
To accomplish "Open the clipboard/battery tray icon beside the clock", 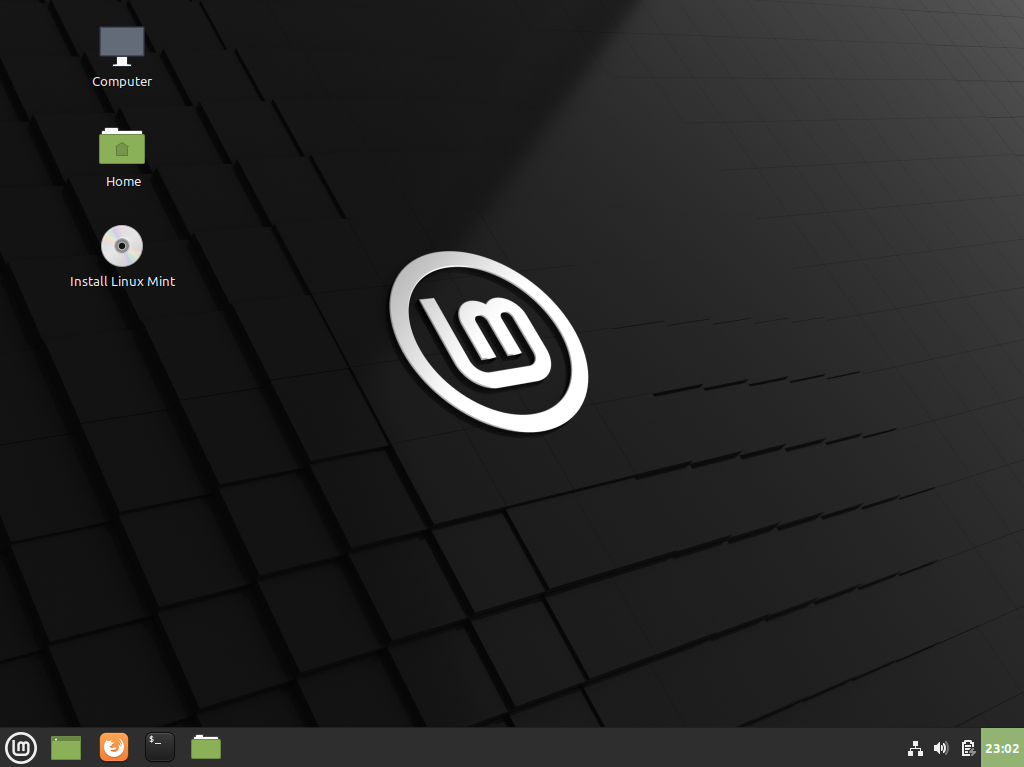I will (968, 748).
